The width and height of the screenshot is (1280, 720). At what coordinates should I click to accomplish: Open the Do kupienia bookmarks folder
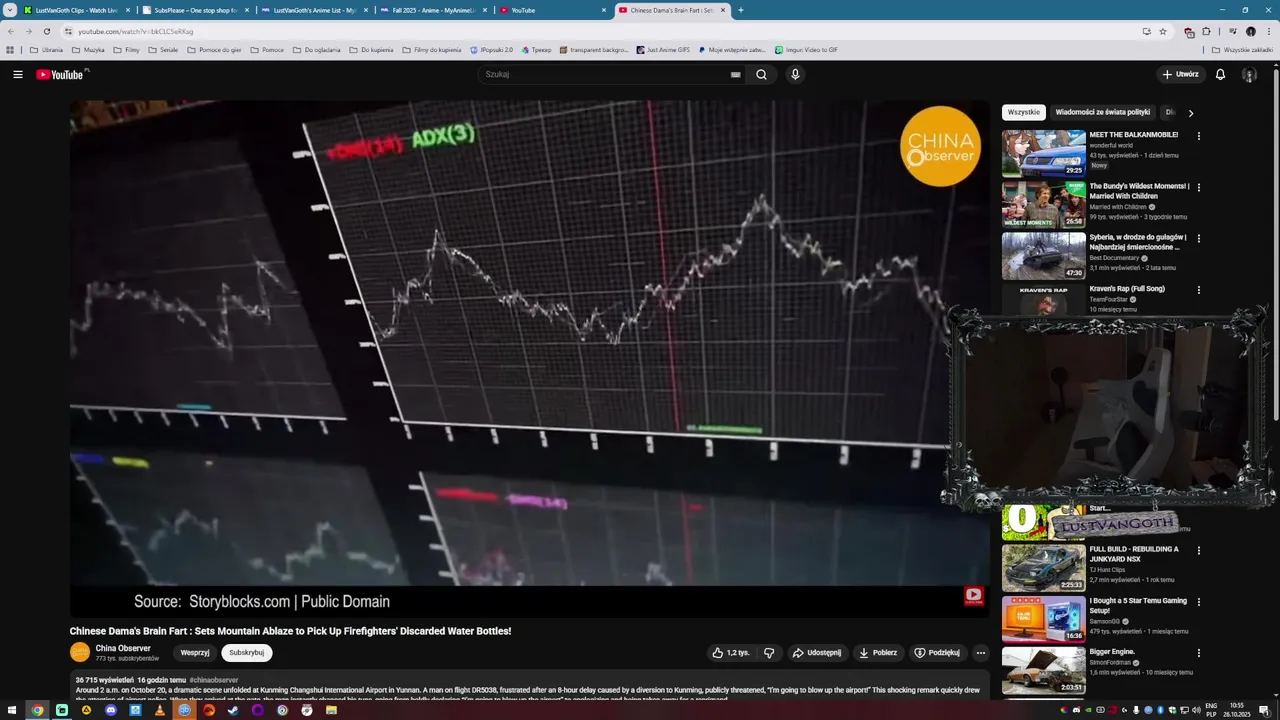coord(371,49)
